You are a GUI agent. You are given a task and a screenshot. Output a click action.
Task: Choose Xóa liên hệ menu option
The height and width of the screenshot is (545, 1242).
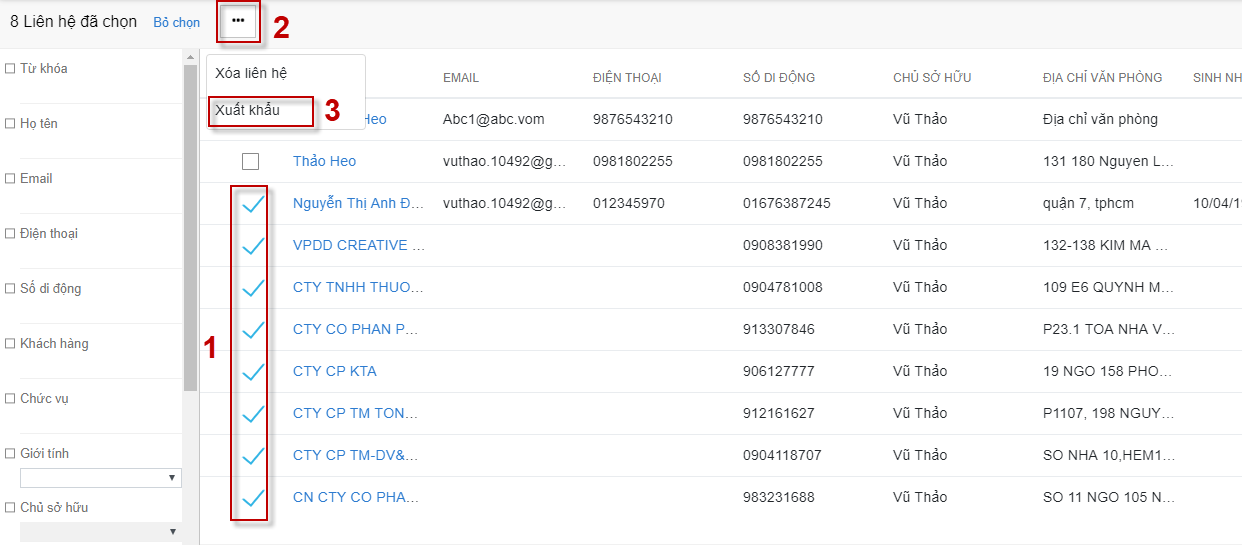tap(252, 73)
